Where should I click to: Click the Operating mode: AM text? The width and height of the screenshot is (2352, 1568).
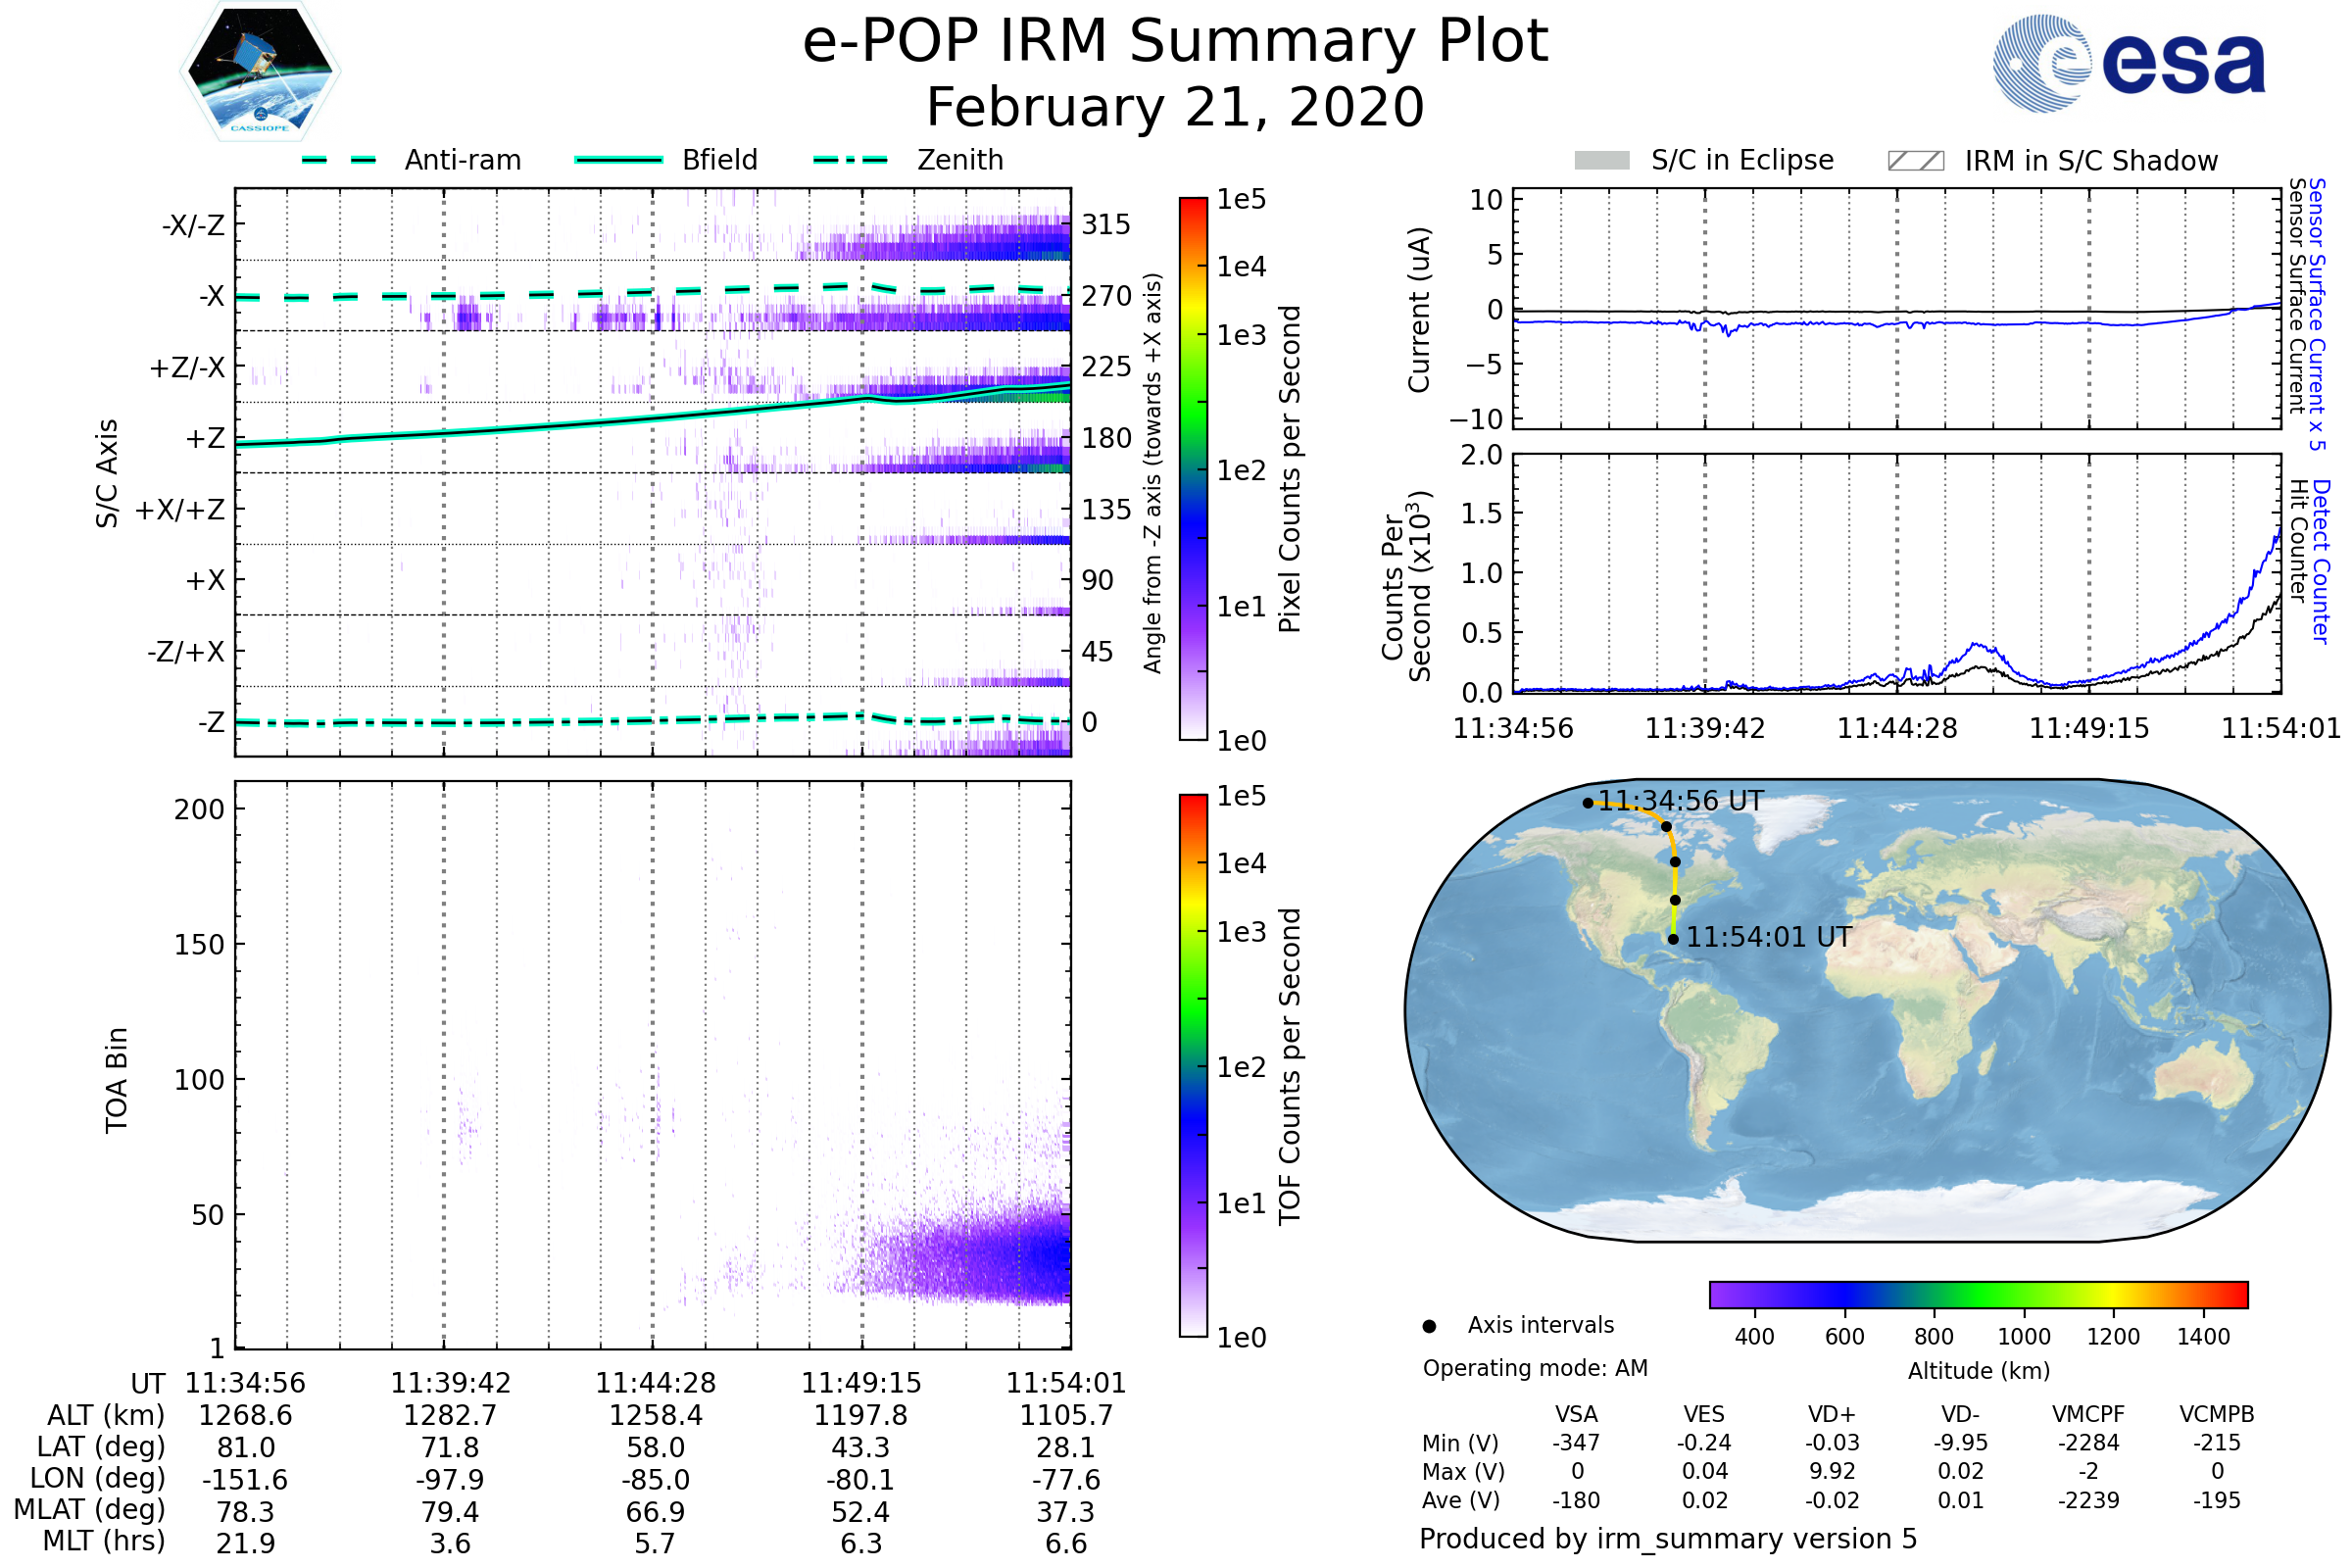(1535, 1368)
